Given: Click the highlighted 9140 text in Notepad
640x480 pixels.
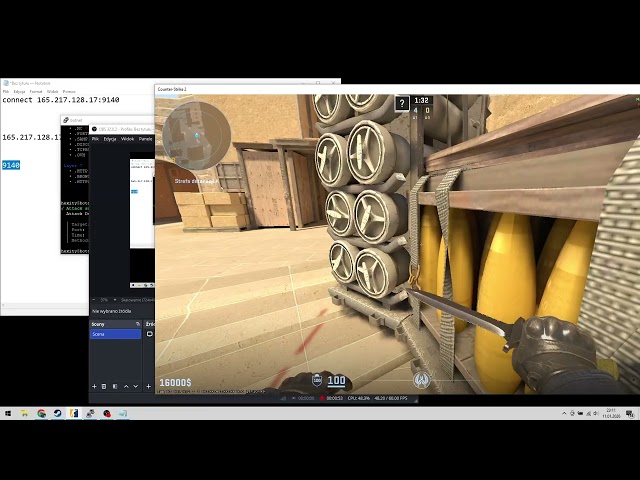Looking at the screenshot, I should 11,165.
